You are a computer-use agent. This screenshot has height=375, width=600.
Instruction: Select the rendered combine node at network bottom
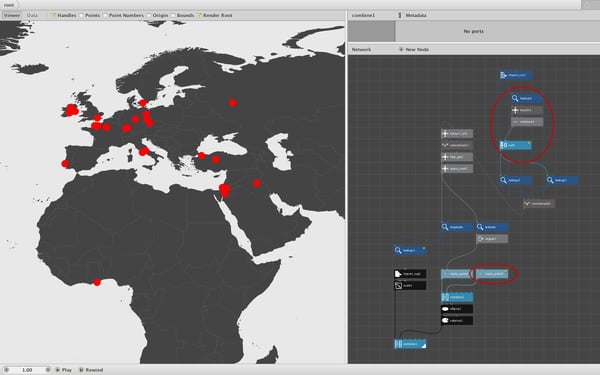click(x=410, y=344)
